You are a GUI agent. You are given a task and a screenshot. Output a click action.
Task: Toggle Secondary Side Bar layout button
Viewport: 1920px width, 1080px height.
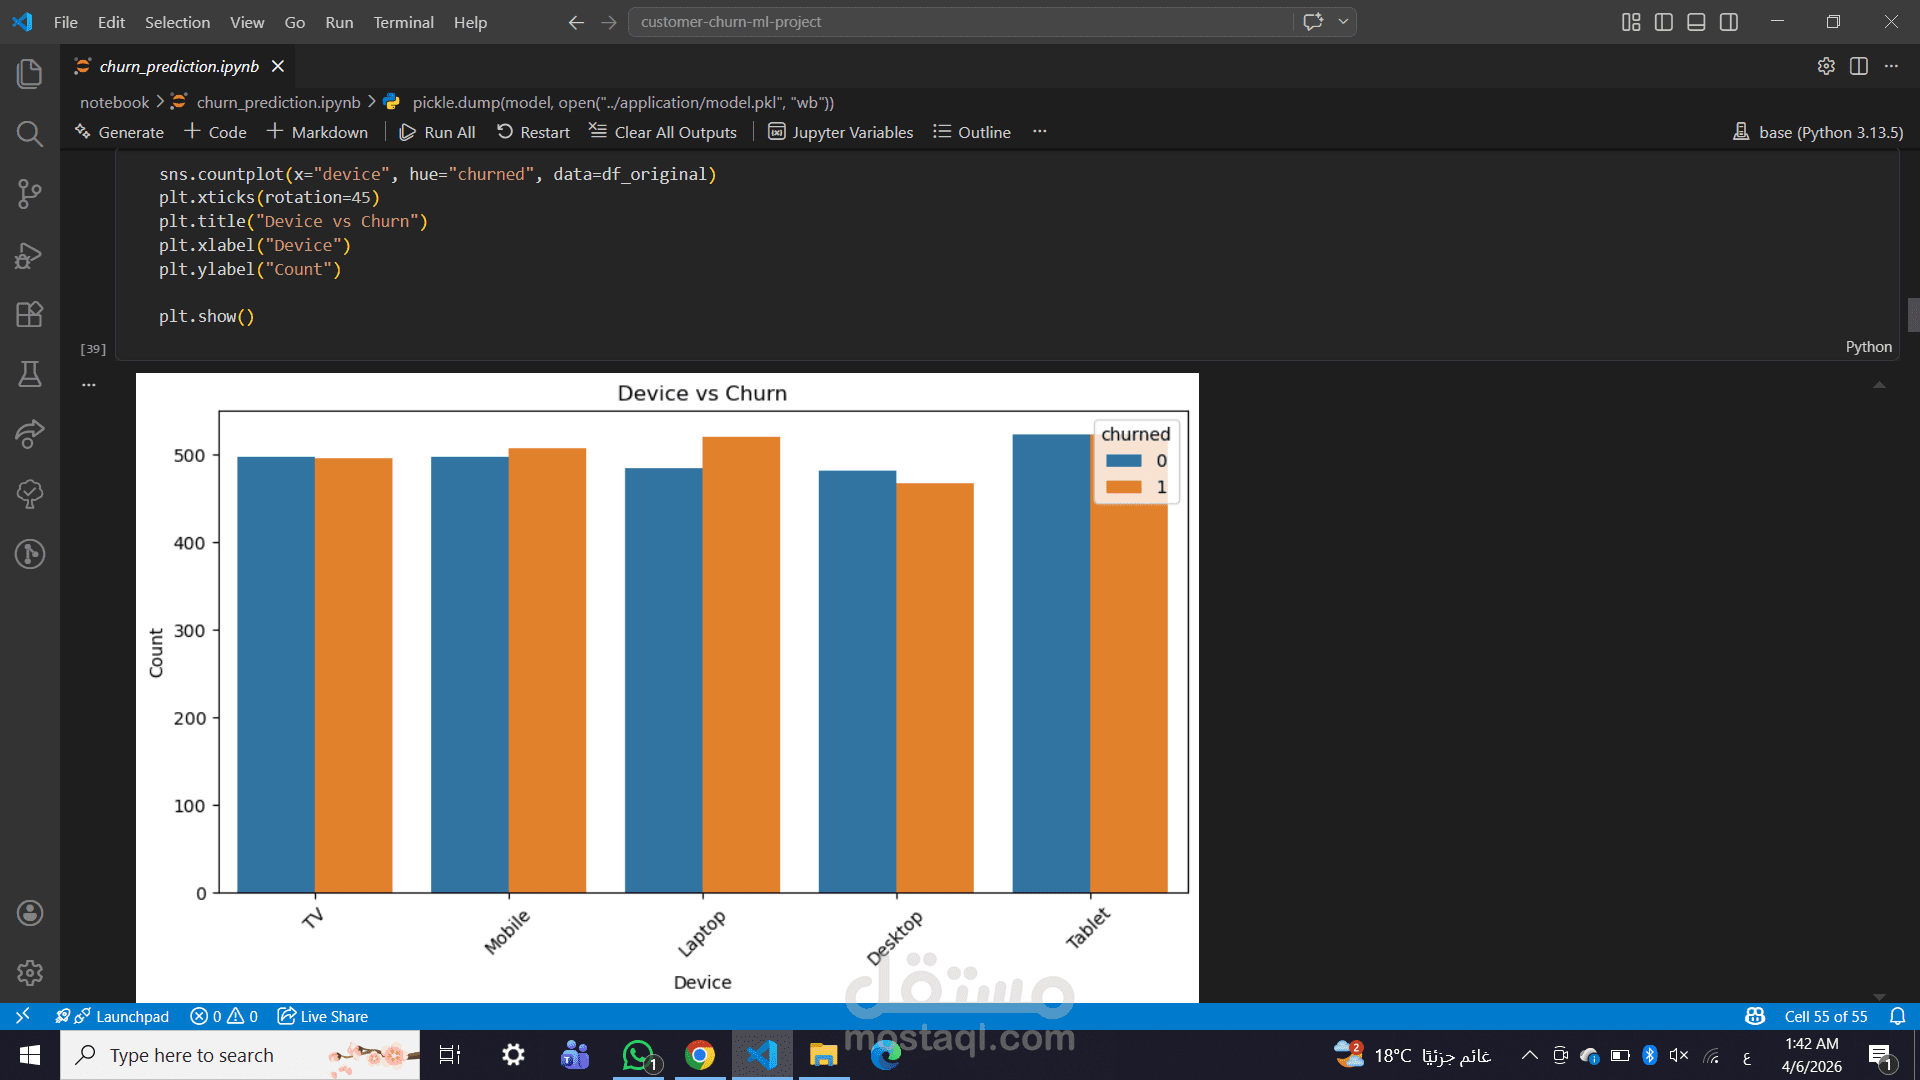coord(1728,22)
